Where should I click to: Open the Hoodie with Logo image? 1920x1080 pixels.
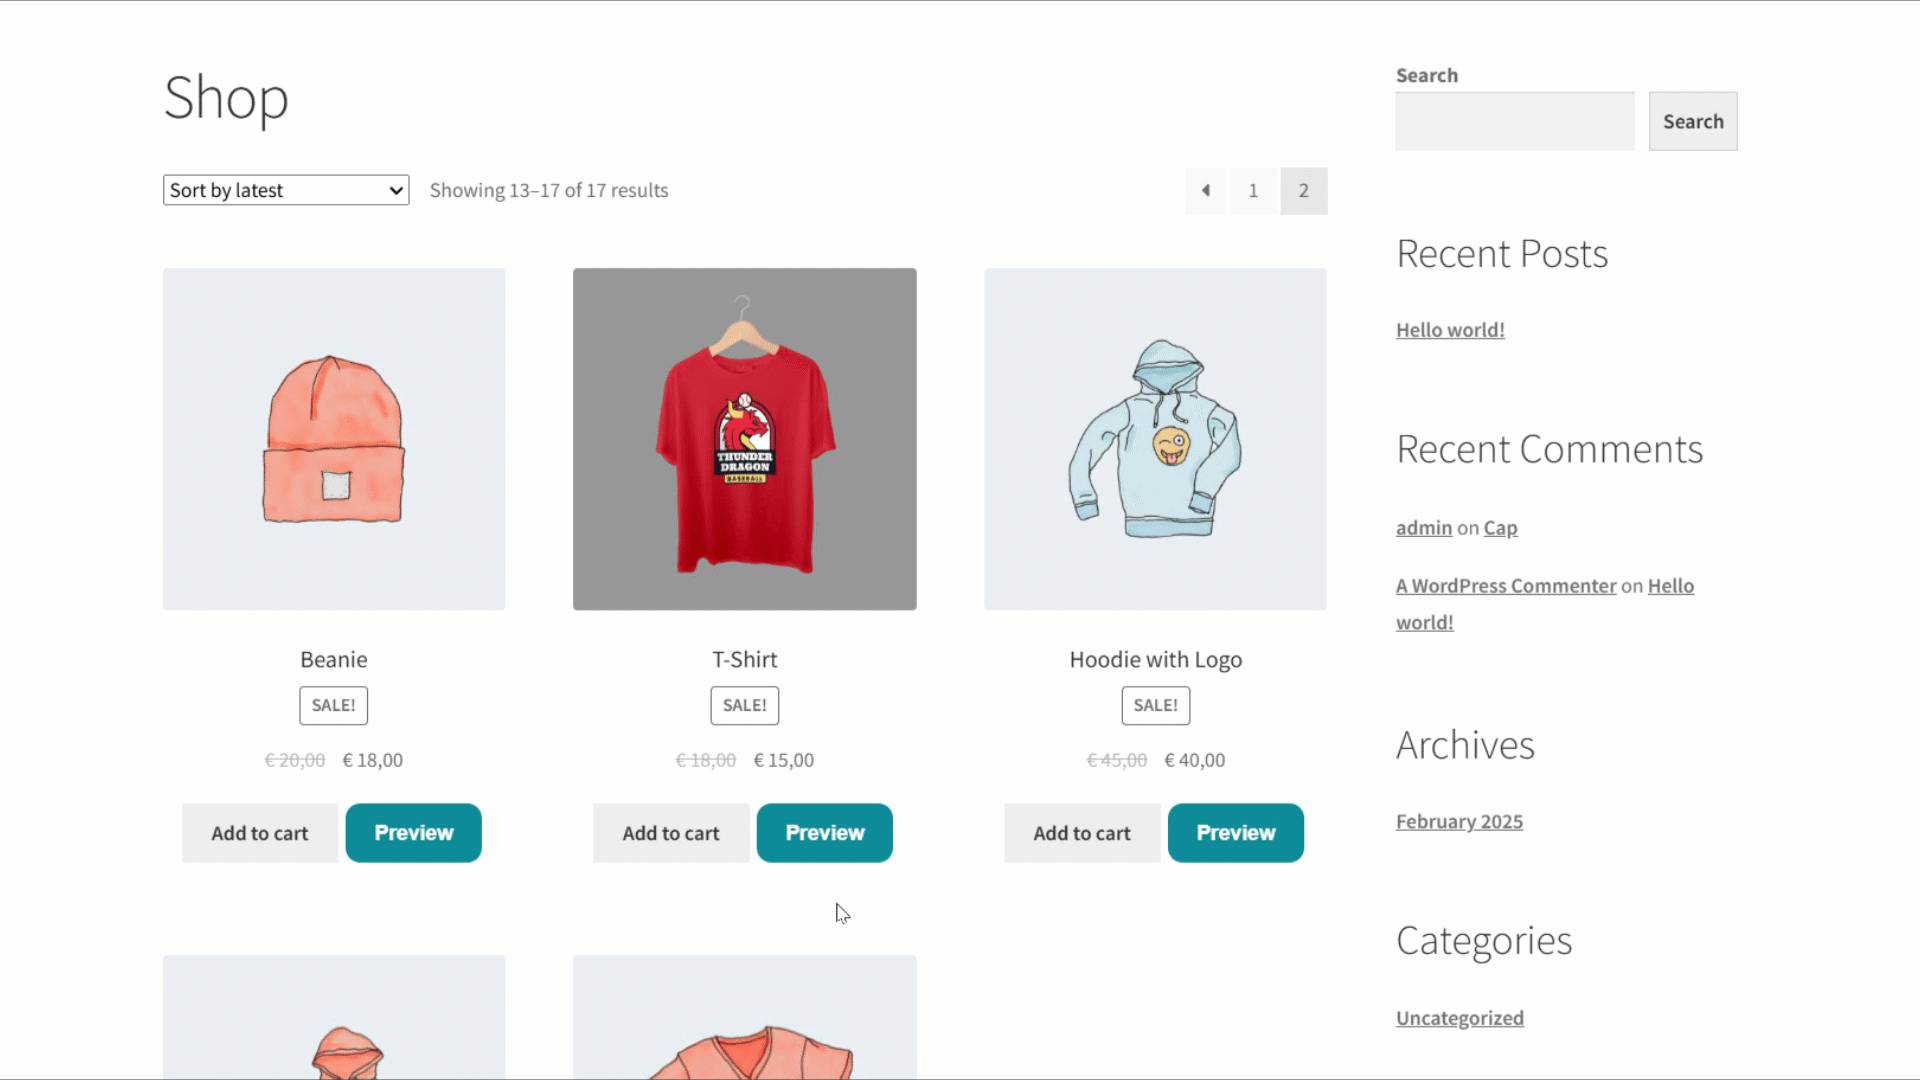[x=1155, y=439]
